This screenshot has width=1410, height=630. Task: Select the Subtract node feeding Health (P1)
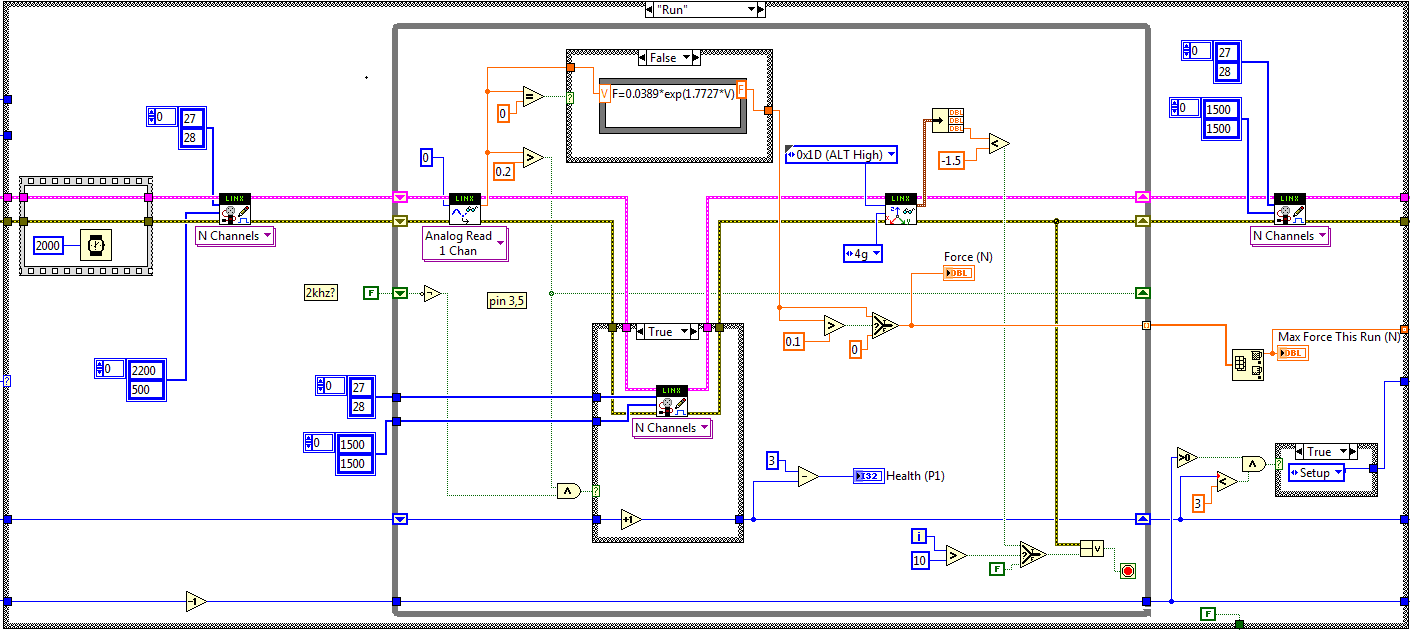click(806, 476)
